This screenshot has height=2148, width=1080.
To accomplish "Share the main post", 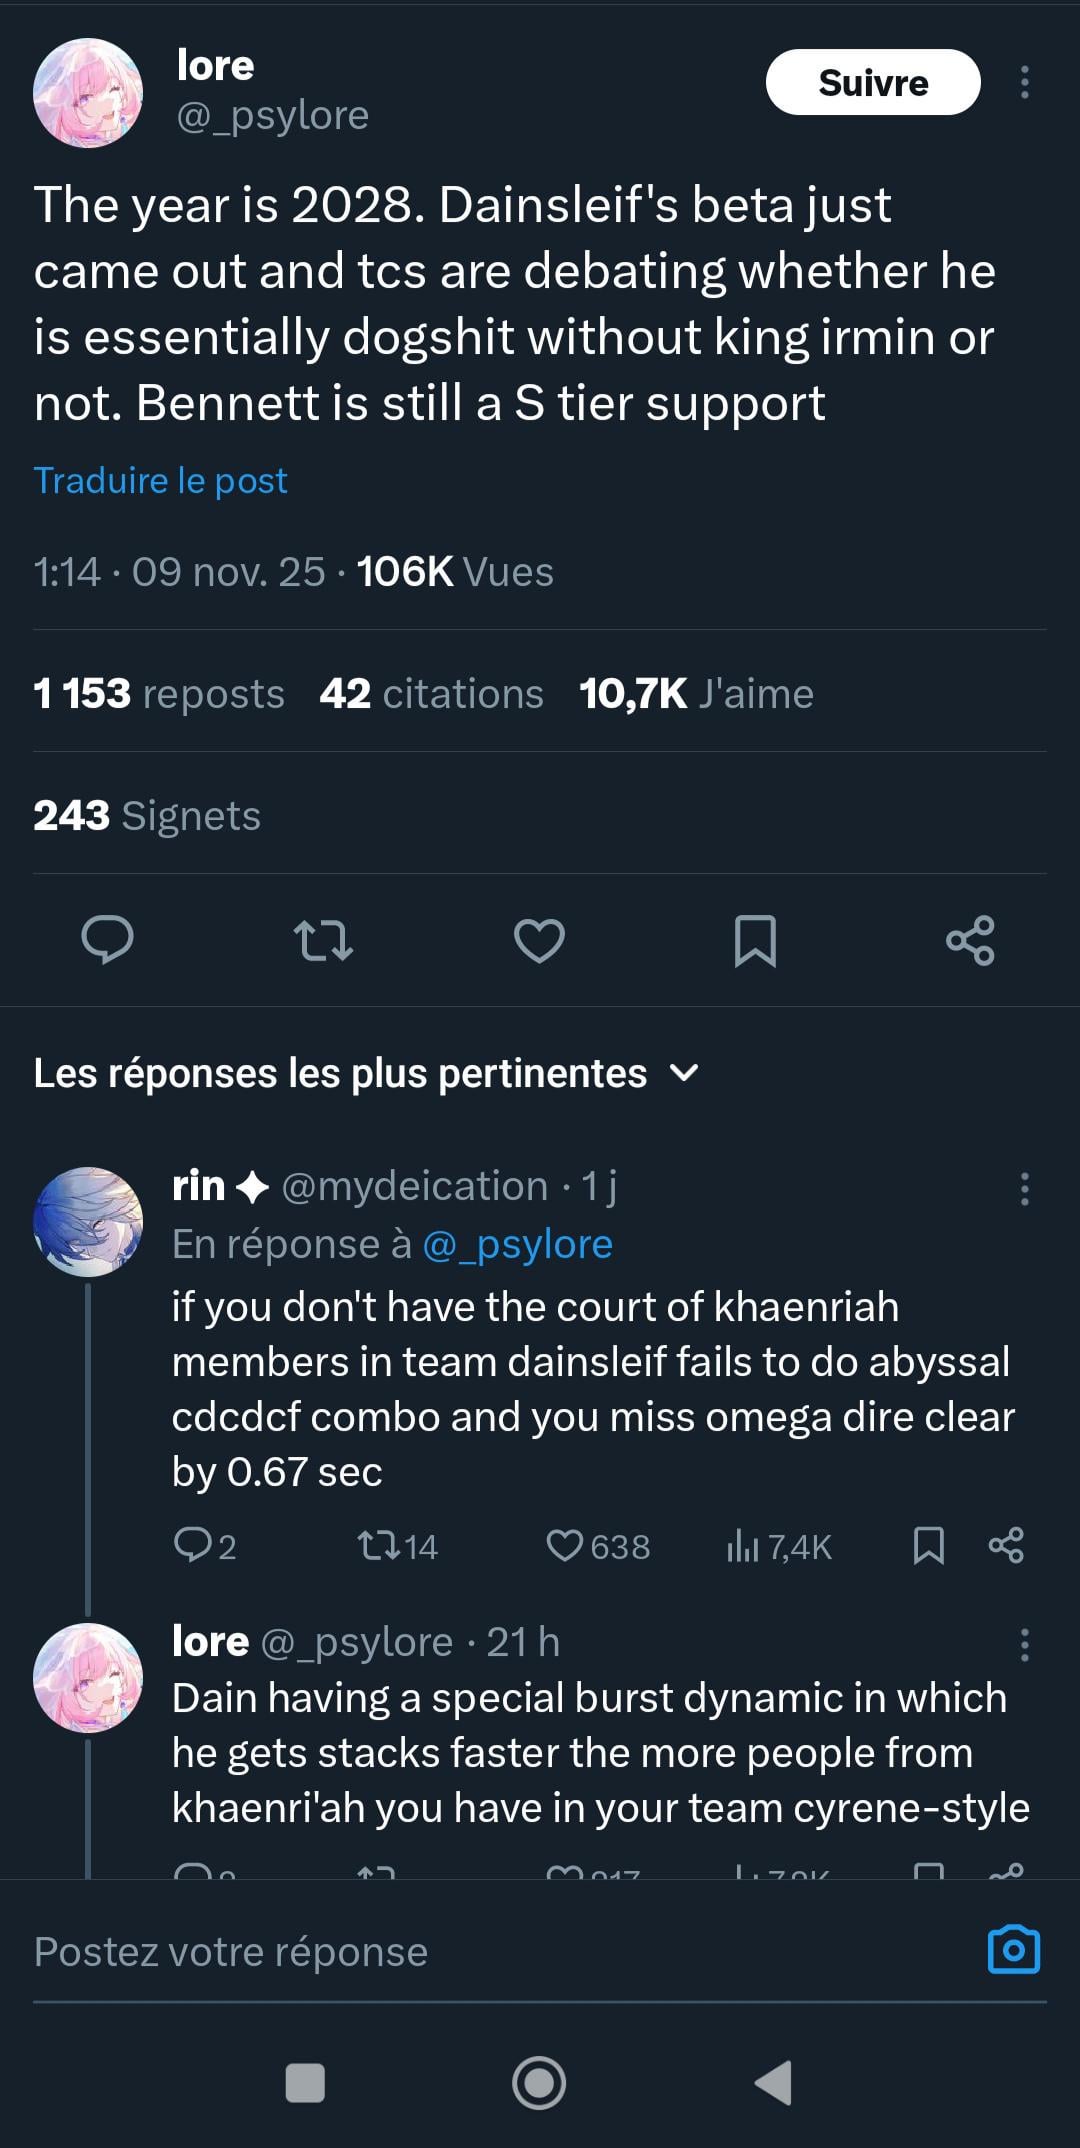I will tap(970, 940).
